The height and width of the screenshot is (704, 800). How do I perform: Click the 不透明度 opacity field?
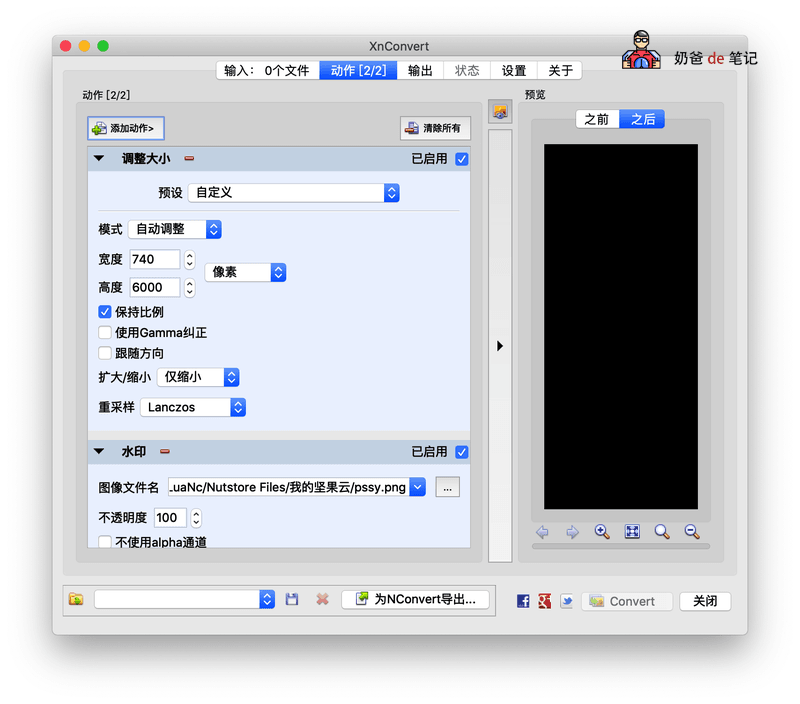[170, 518]
